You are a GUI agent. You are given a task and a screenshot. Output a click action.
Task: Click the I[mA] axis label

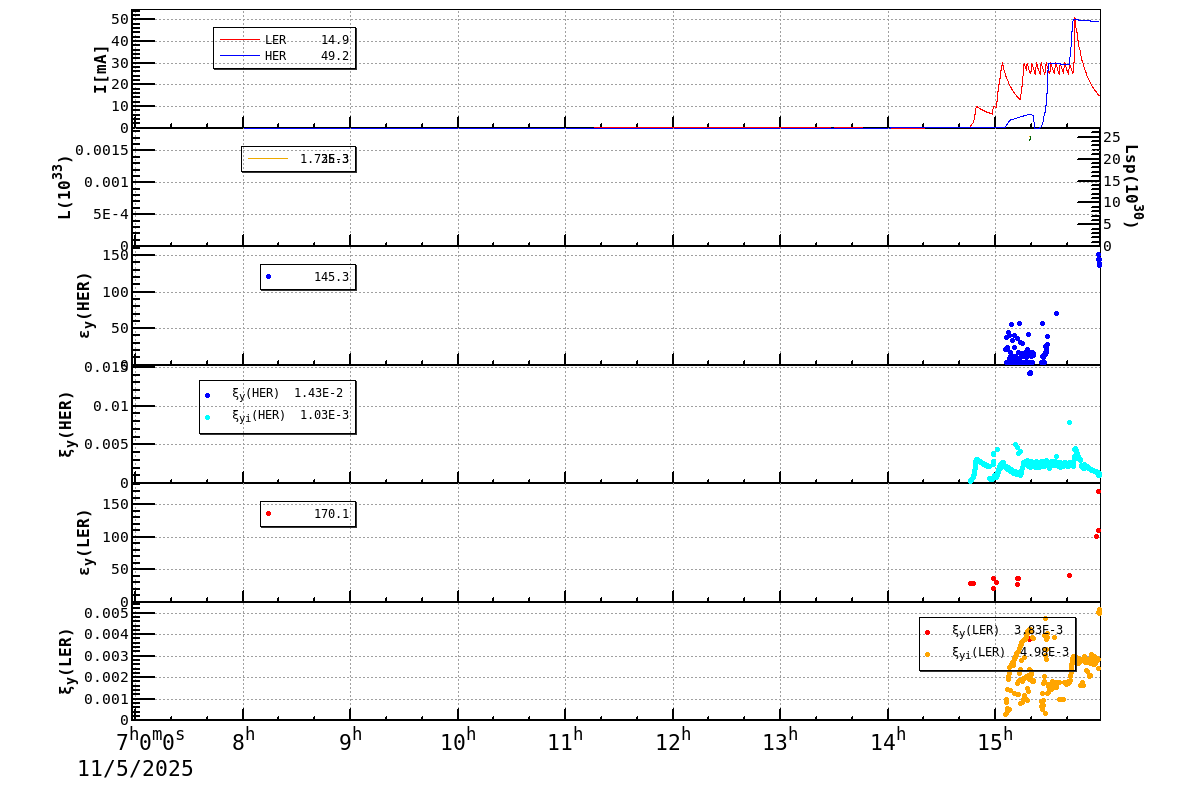pos(100,68)
